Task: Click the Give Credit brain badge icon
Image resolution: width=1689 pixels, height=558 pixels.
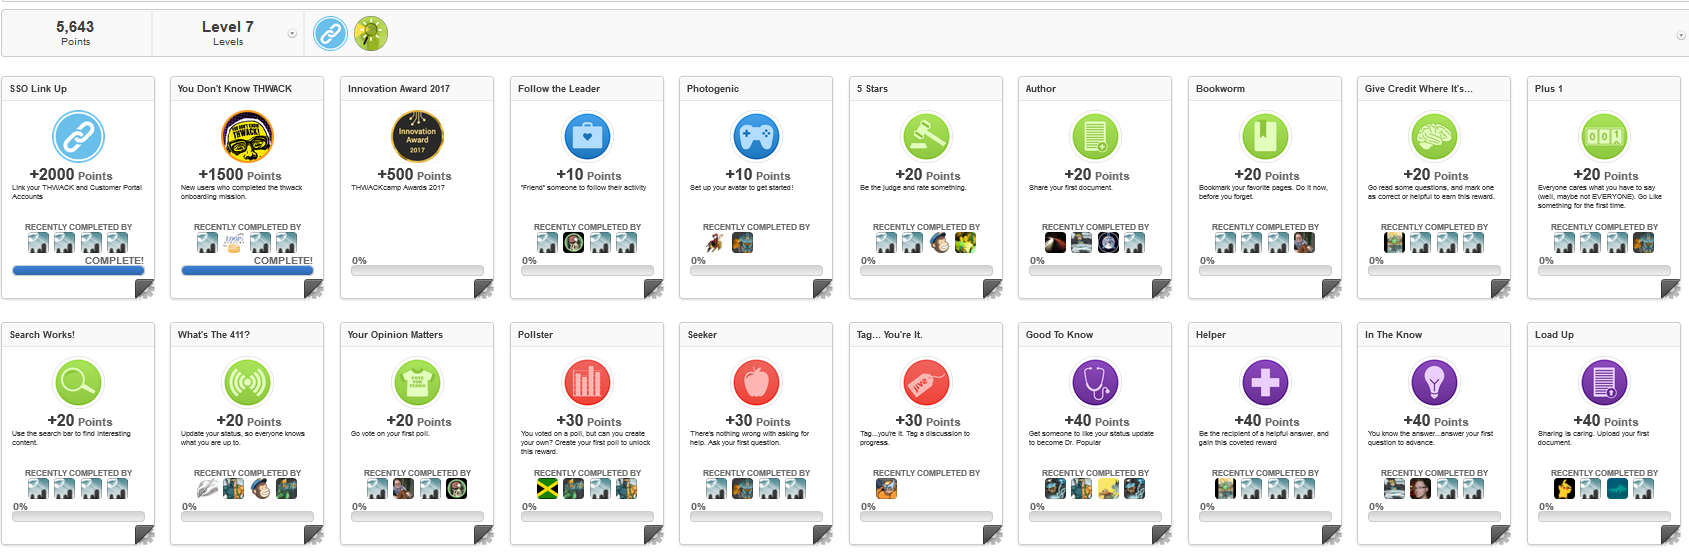Action: pyautogui.click(x=1434, y=136)
